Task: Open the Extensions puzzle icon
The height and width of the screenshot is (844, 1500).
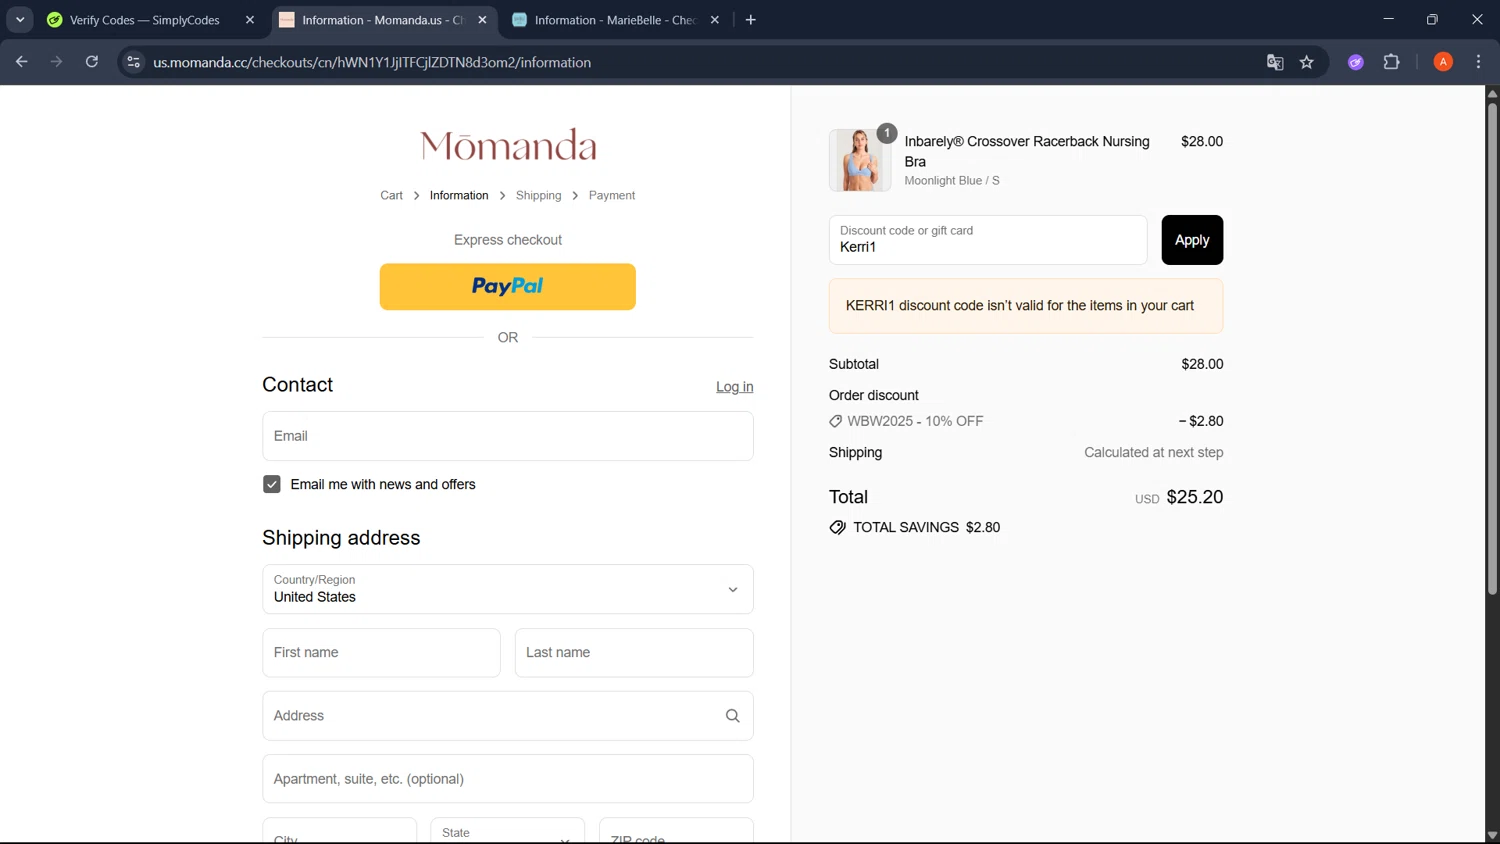Action: (1391, 62)
